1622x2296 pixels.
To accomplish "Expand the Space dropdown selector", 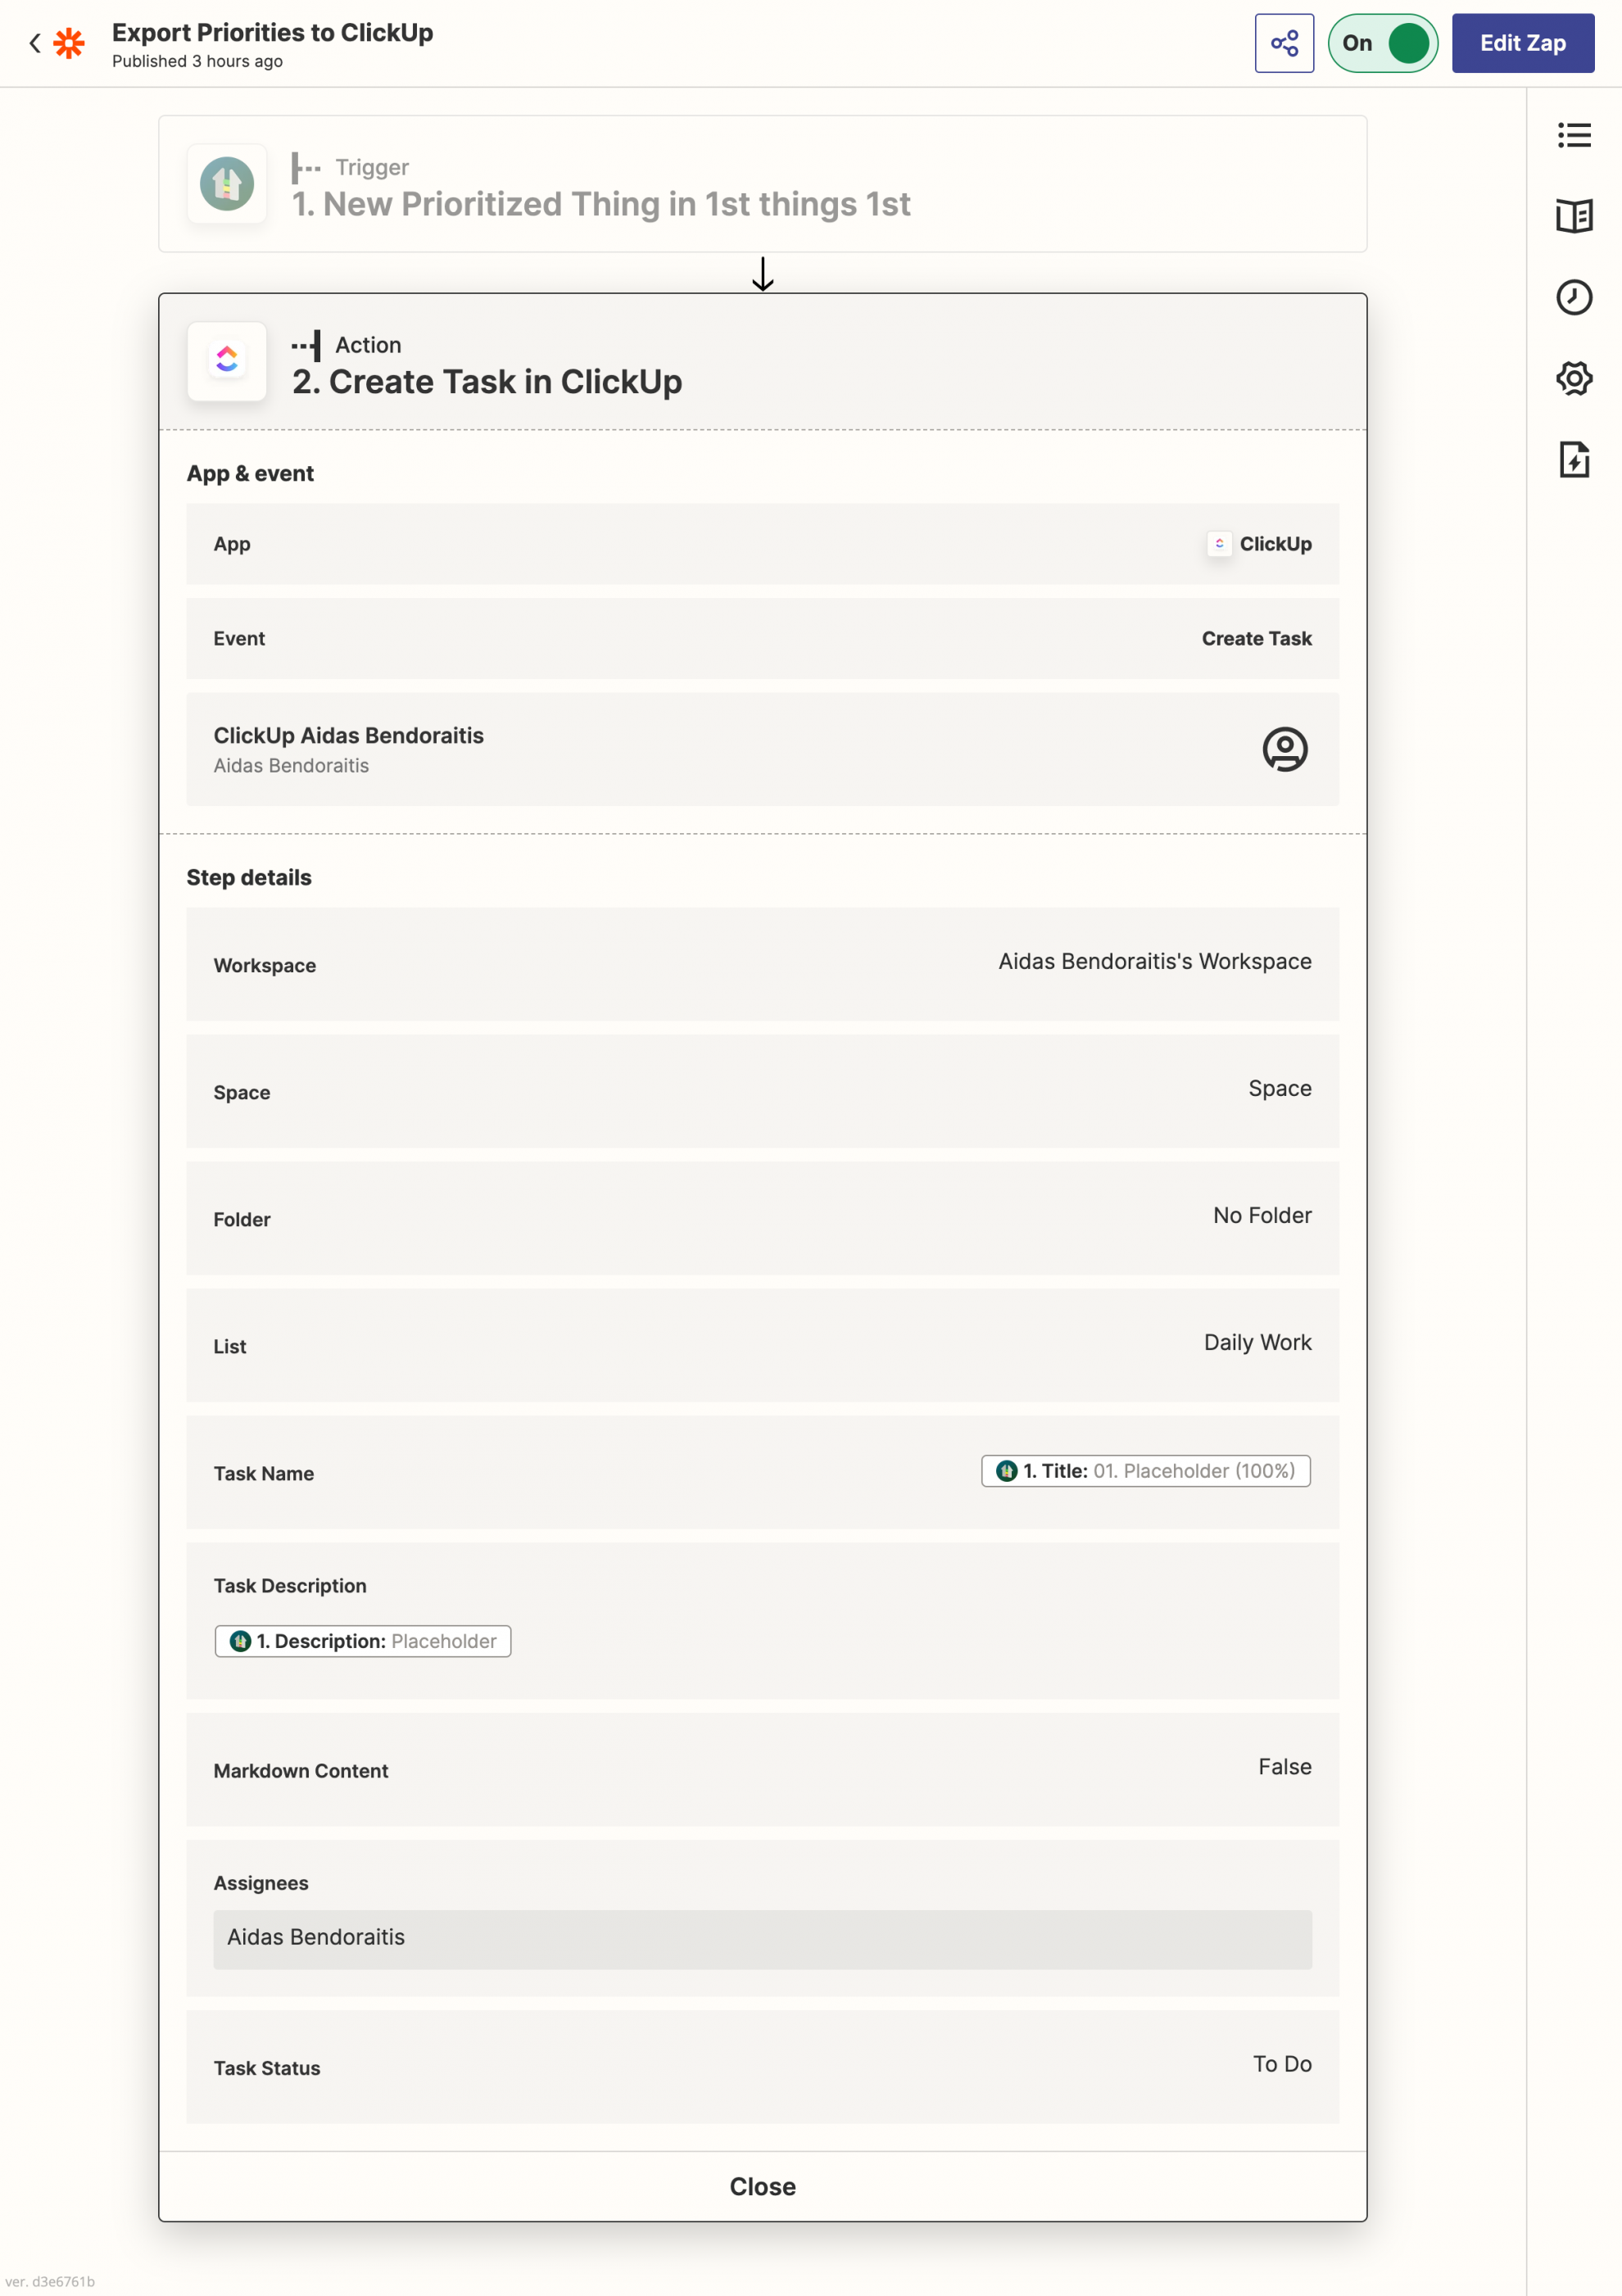I will [x=762, y=1090].
